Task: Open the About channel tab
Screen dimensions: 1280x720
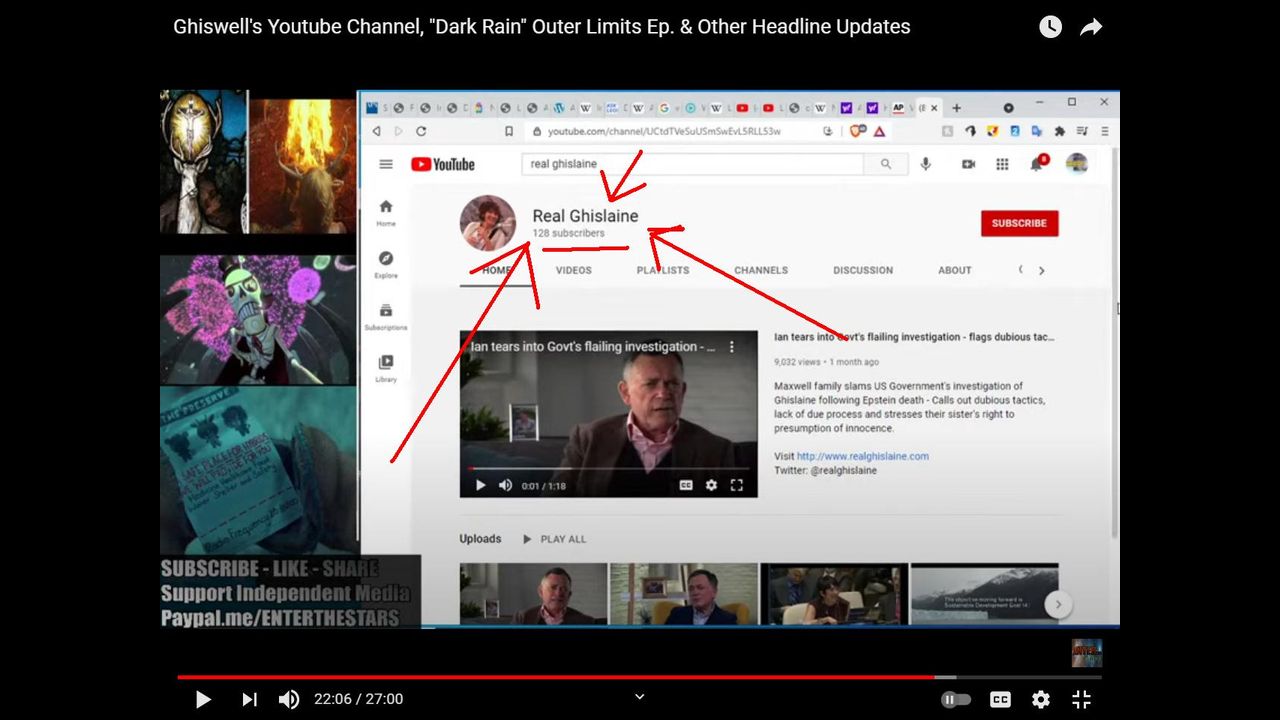Action: [954, 270]
